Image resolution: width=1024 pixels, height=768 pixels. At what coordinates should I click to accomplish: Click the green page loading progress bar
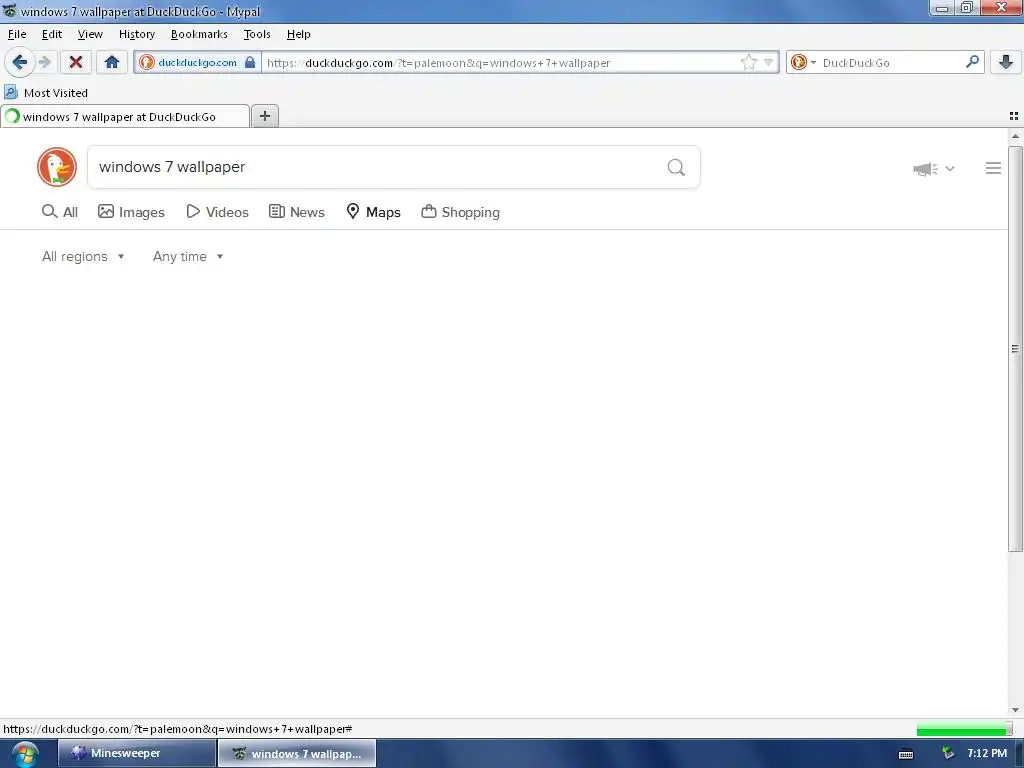(964, 729)
